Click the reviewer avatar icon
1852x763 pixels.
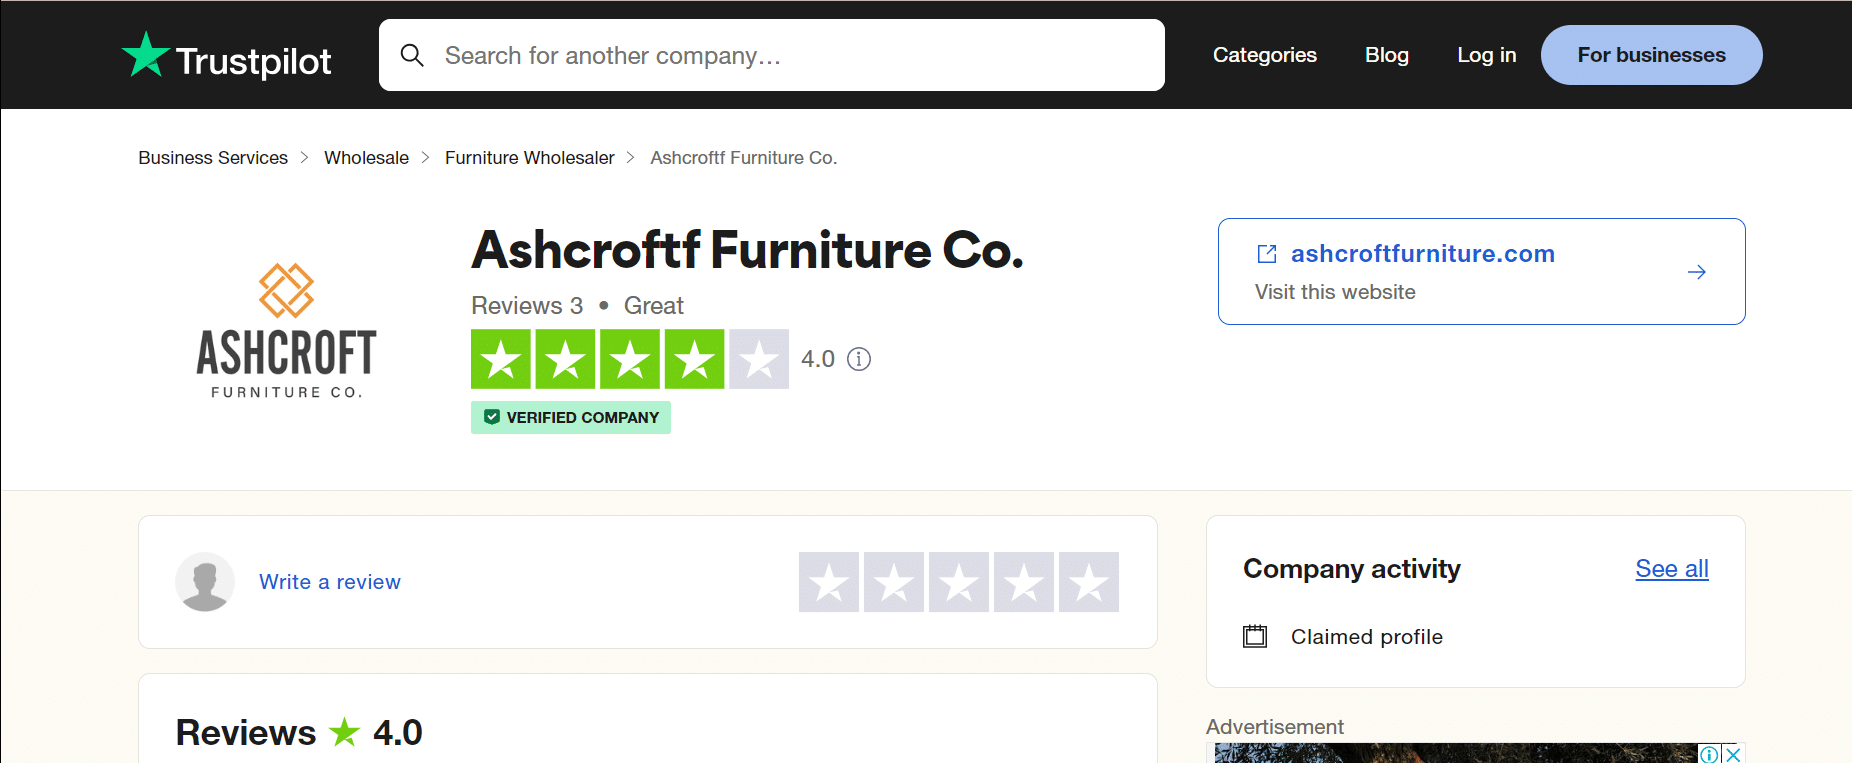coord(205,582)
